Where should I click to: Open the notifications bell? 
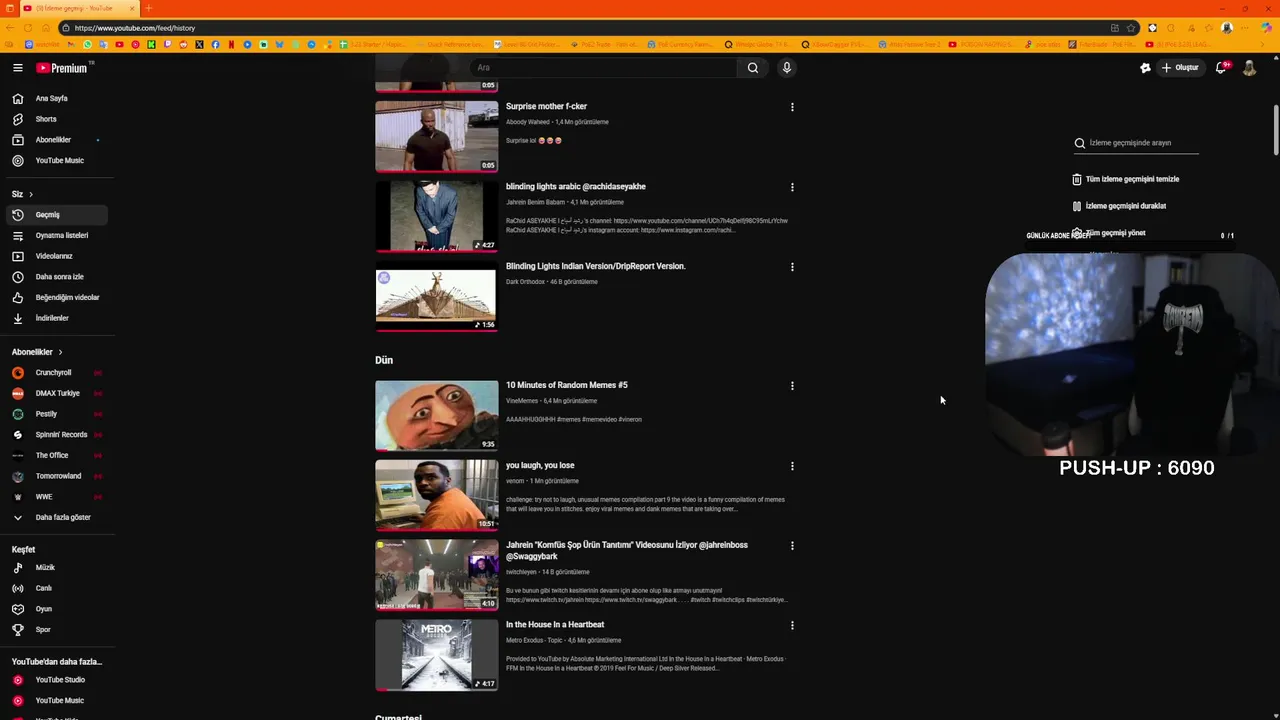click(1222, 68)
